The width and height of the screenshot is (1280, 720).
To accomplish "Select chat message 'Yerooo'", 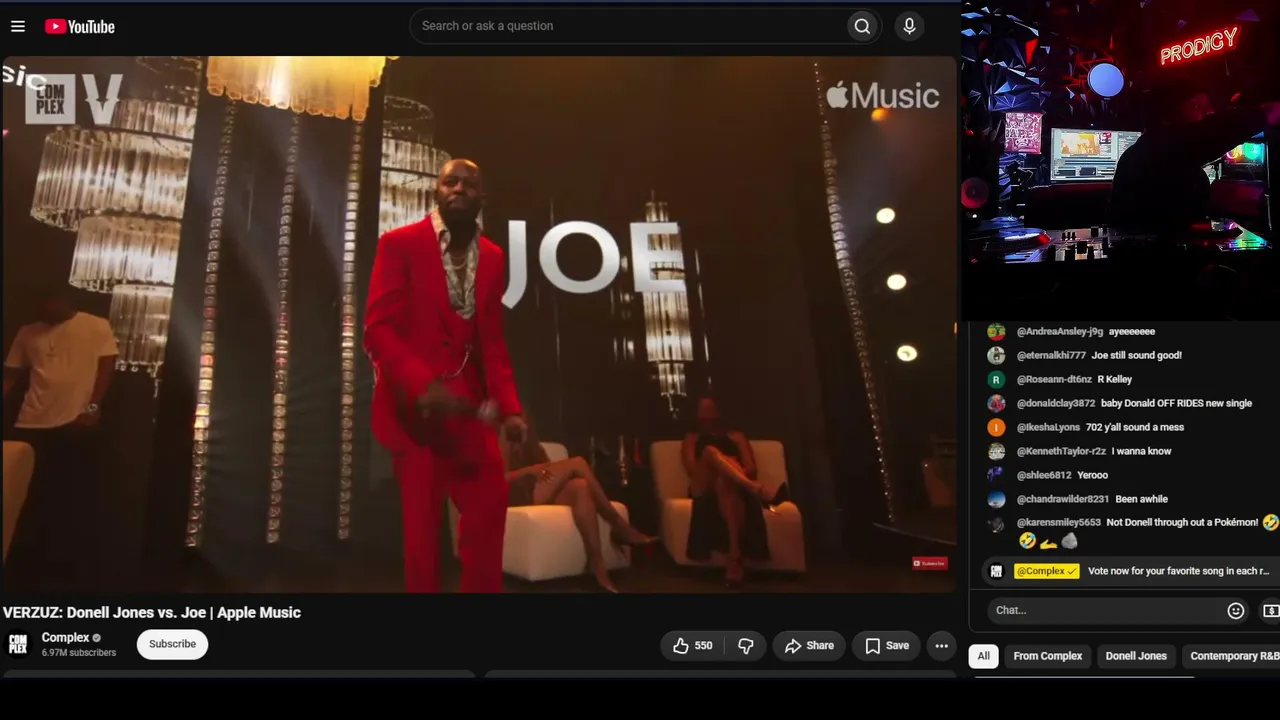I will [1092, 476].
